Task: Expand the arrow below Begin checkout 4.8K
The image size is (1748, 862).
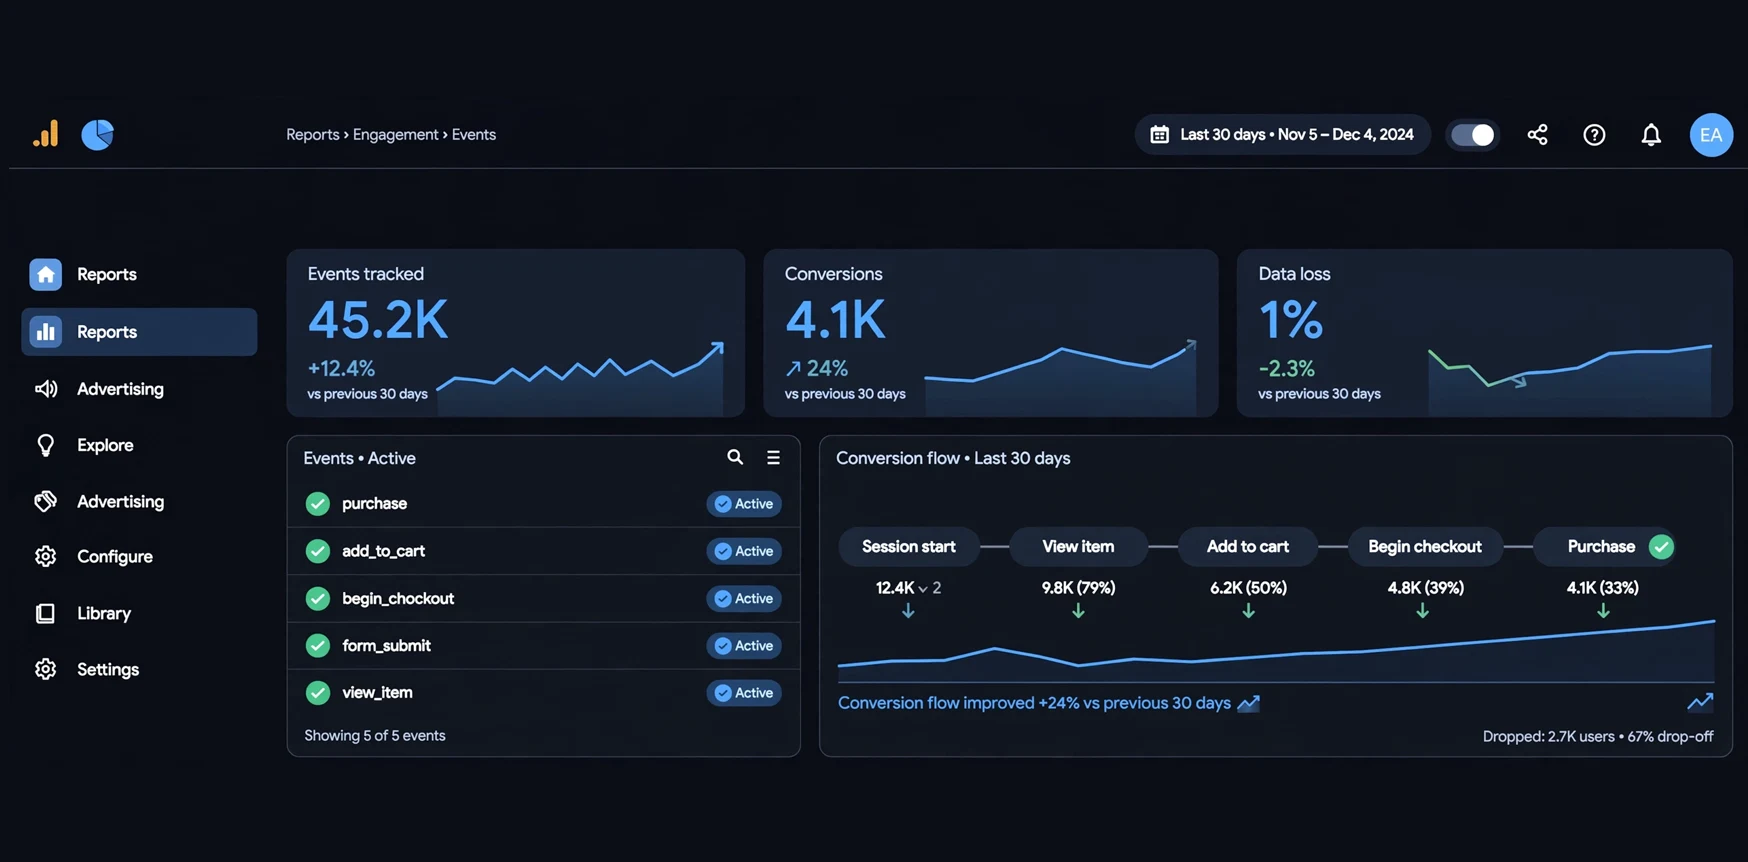Action: click(1423, 611)
